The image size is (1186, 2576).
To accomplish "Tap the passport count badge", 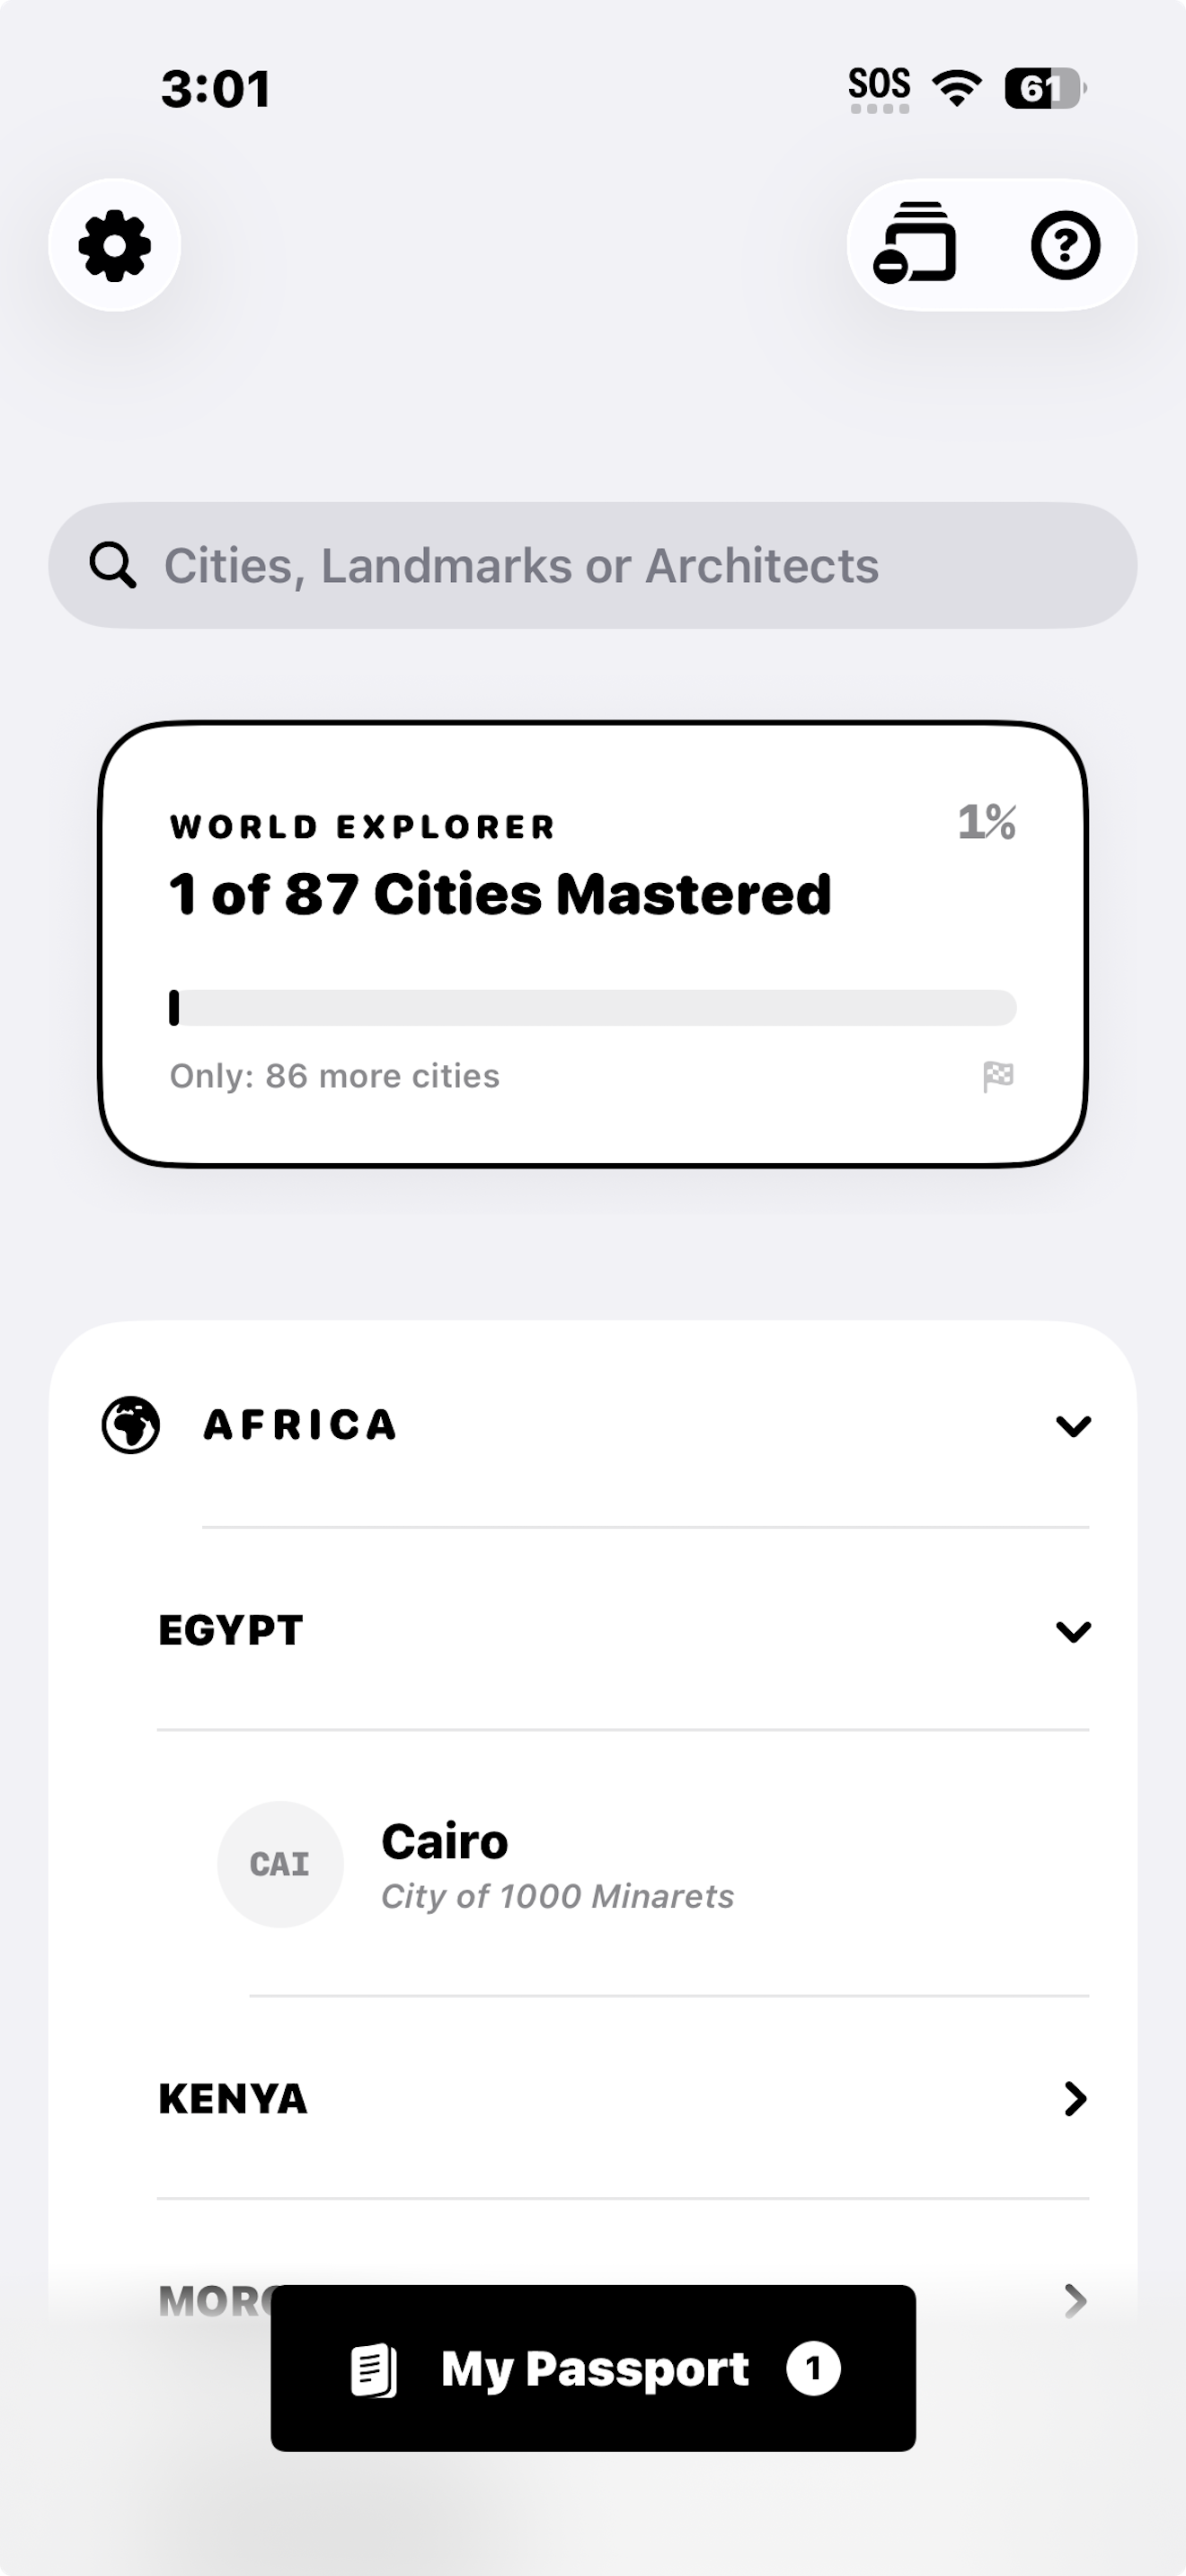I will (813, 2368).
